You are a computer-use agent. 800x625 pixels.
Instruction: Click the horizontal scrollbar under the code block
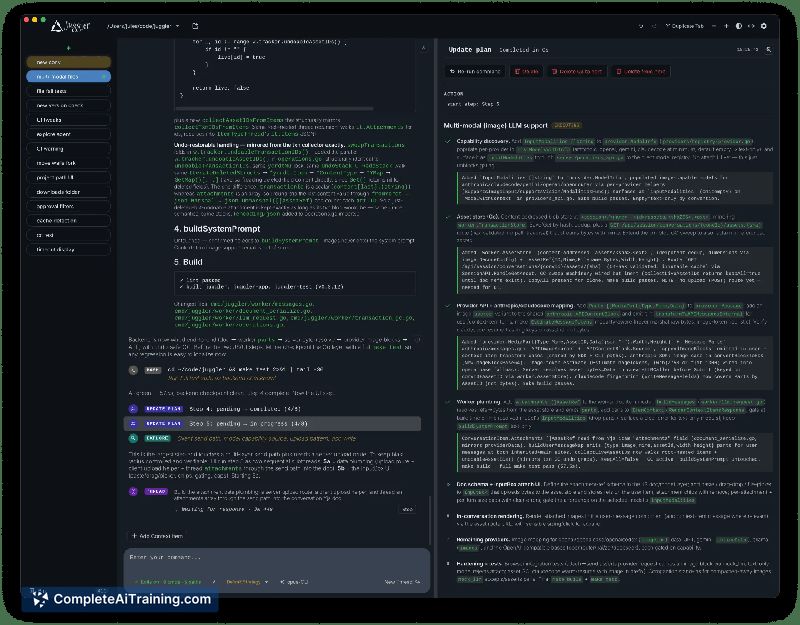(274, 109)
